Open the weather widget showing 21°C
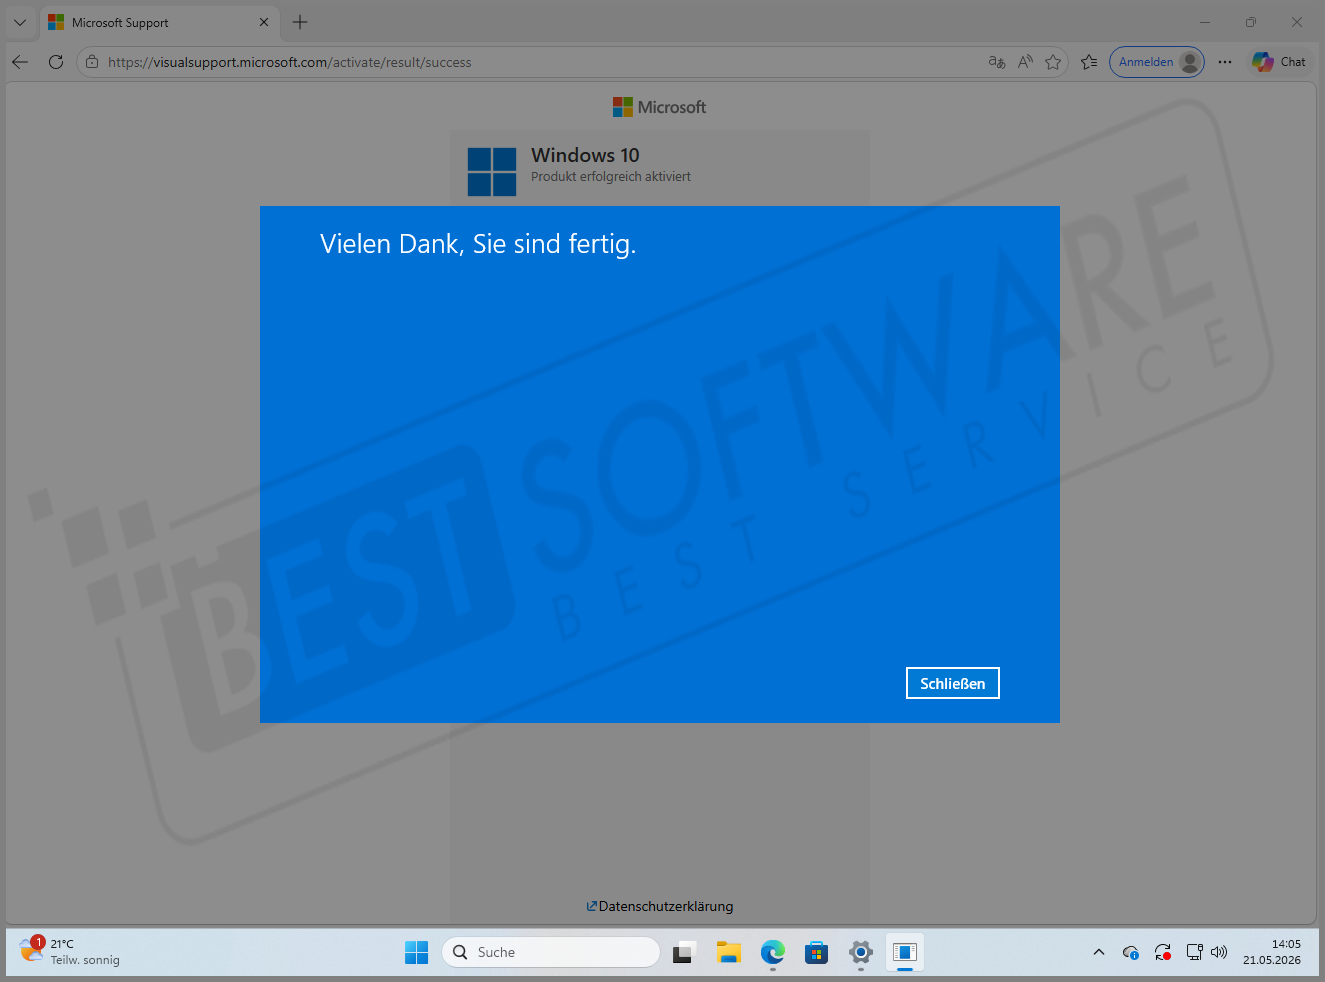 (70, 952)
